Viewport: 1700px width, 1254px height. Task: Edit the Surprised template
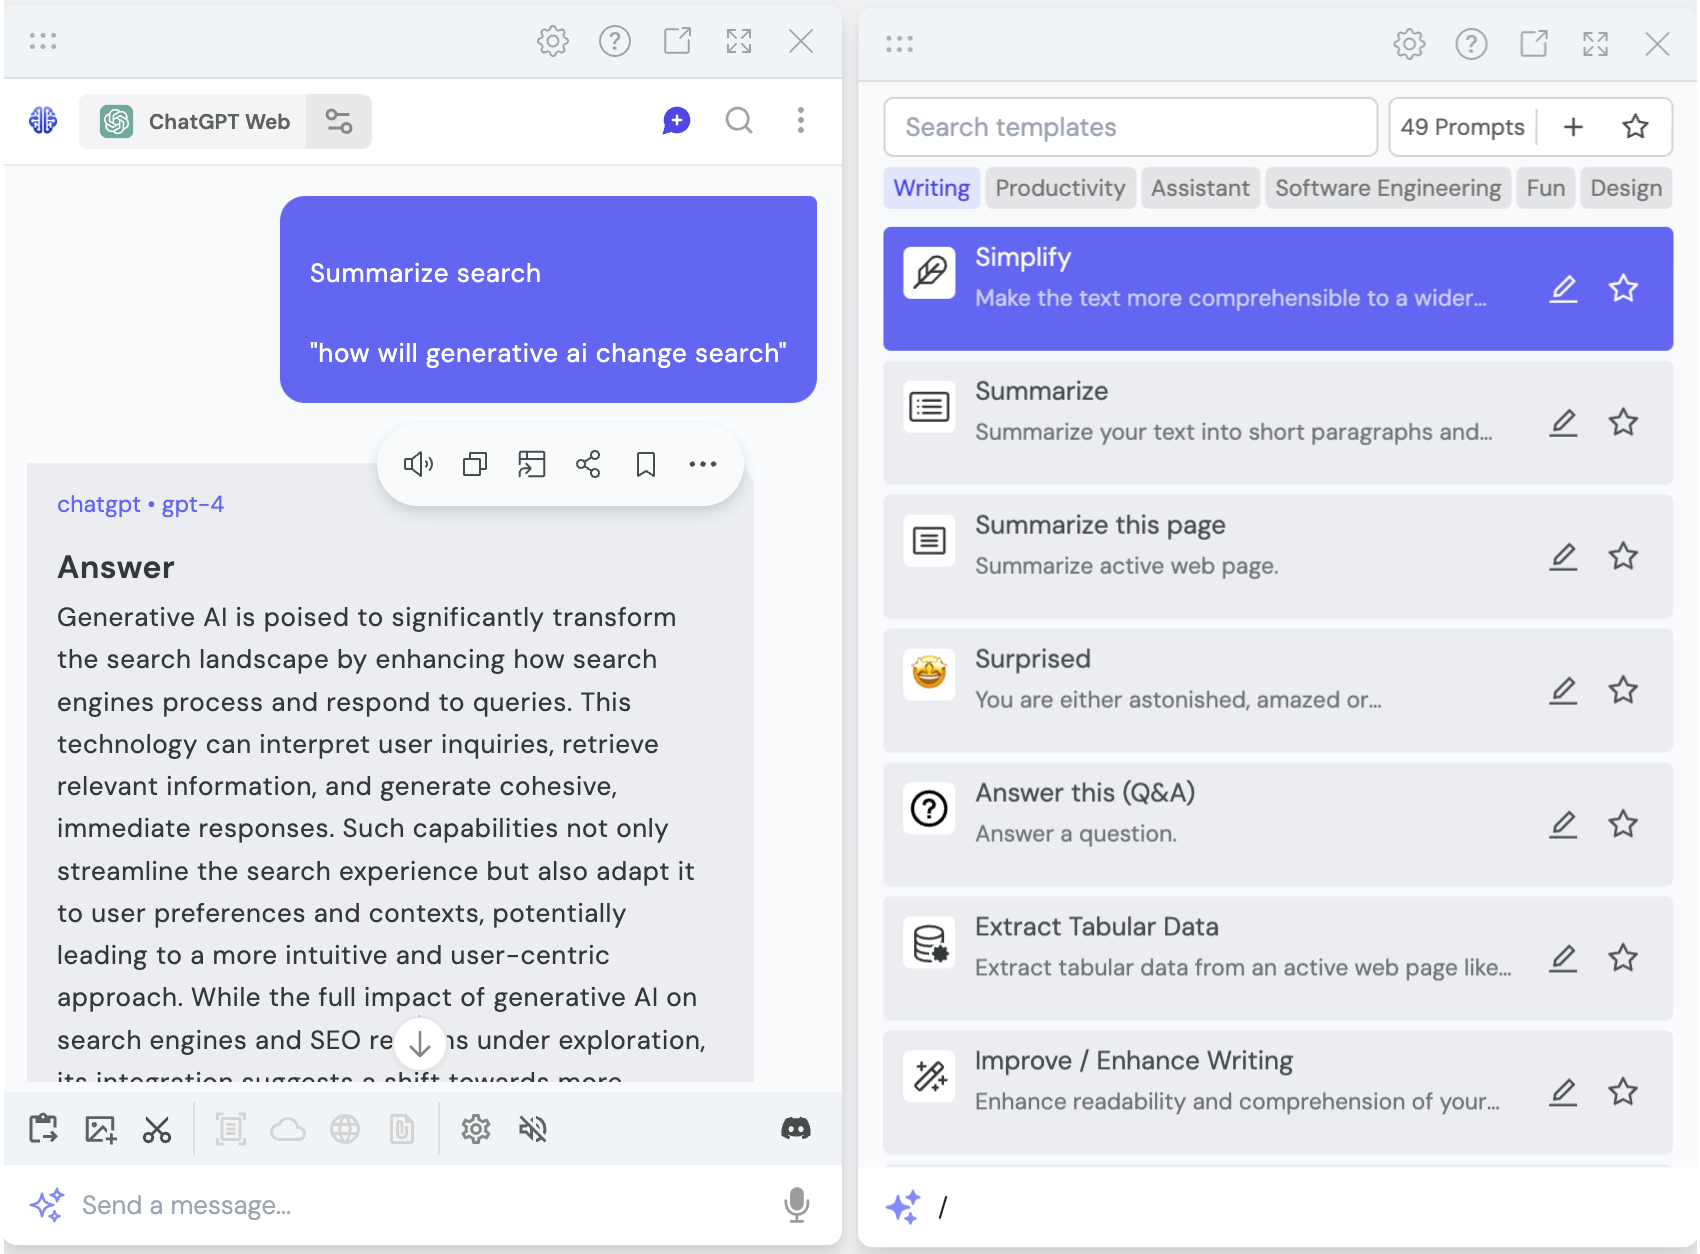pyautogui.click(x=1563, y=691)
